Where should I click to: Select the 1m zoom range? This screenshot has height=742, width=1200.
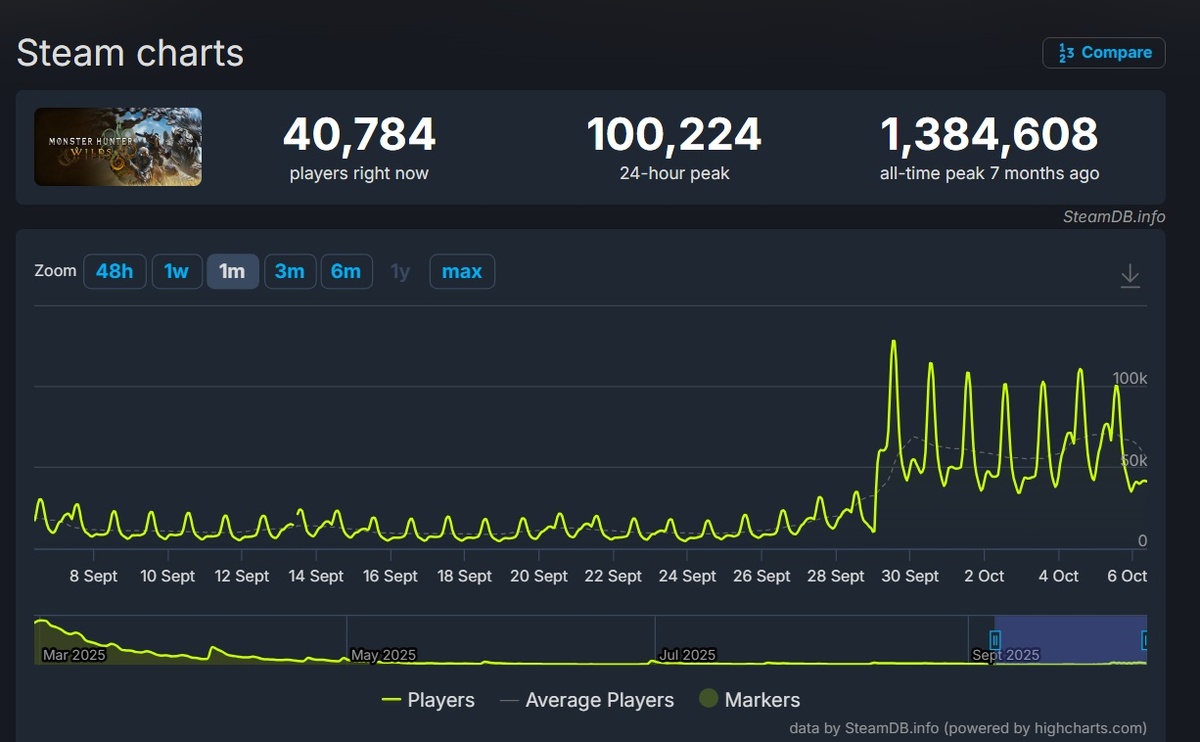pos(232,271)
